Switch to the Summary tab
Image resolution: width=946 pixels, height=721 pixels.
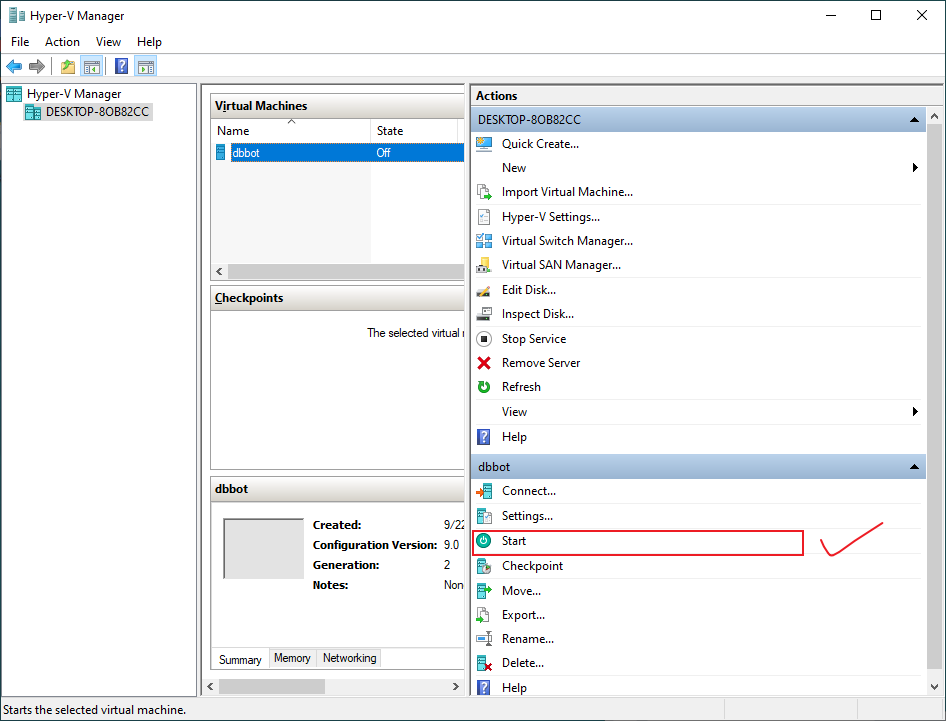point(240,659)
